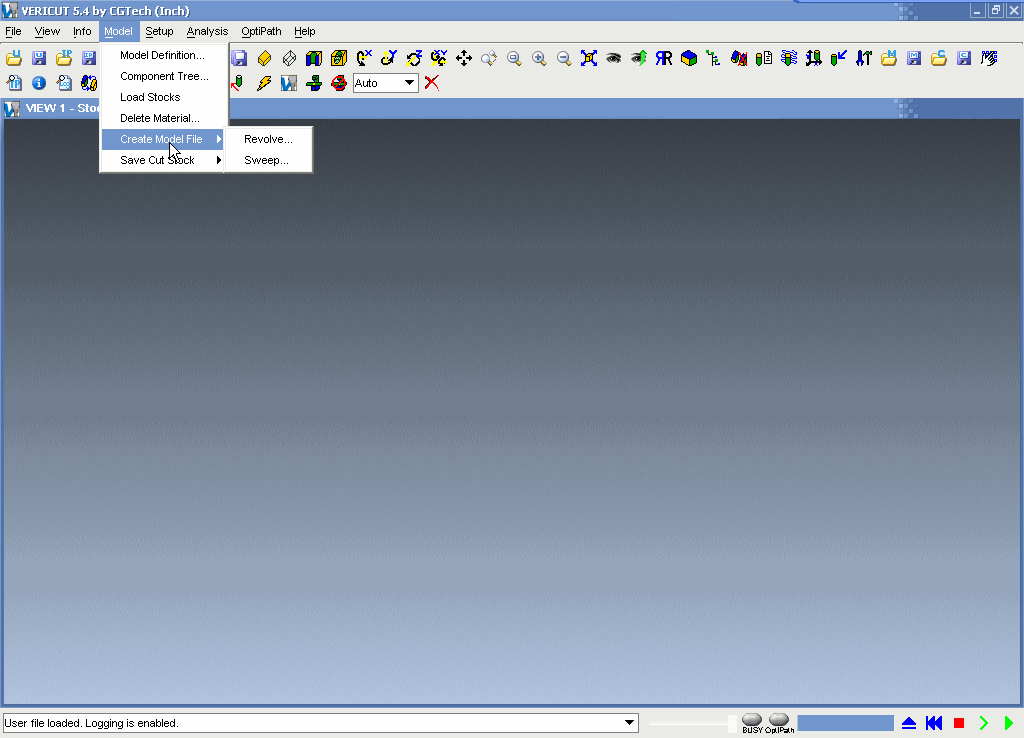Click the save disk icon labeled C
Viewport: 1024px width, 738px height.
[964, 58]
